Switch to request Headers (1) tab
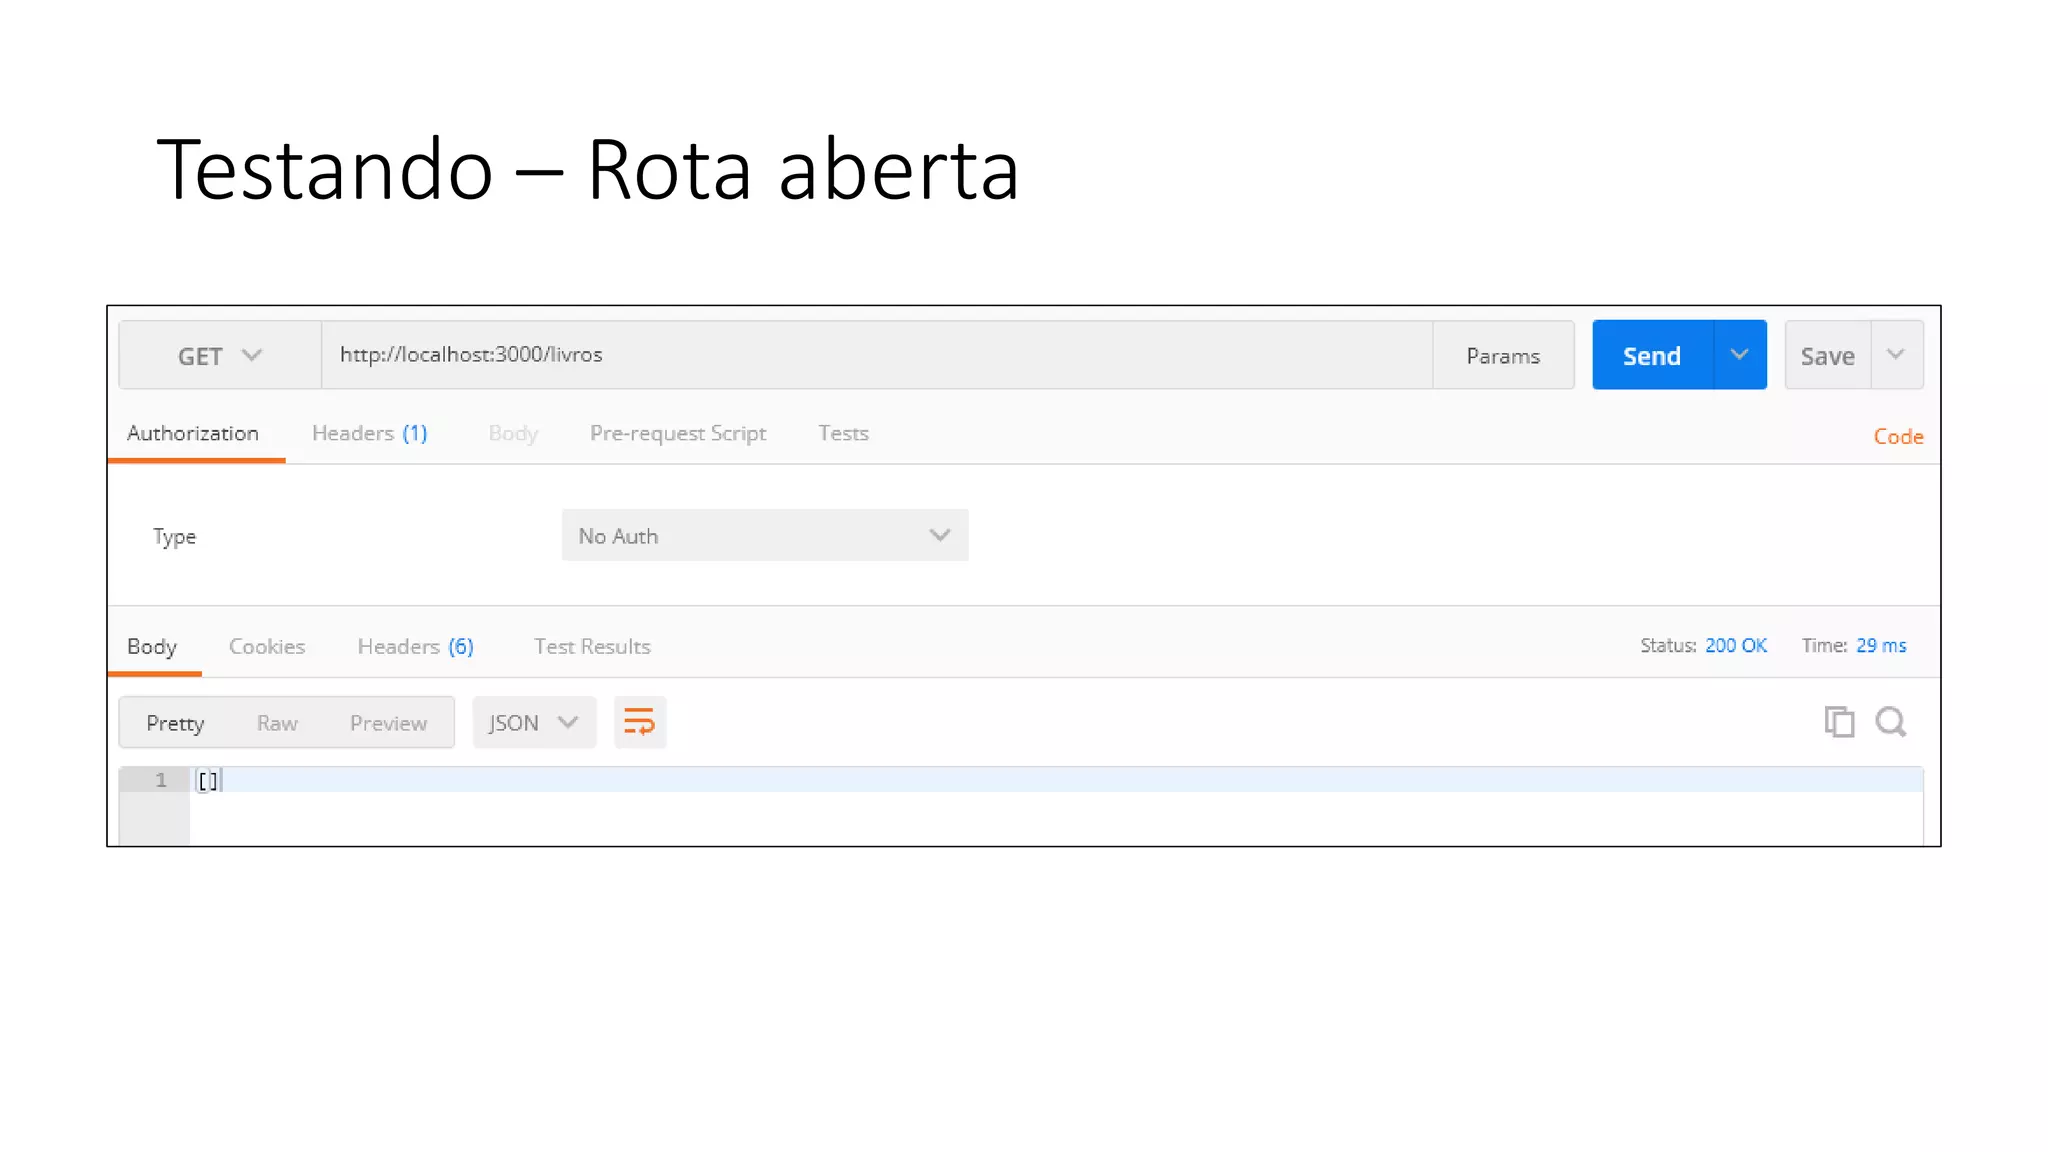The image size is (2048, 1152). (x=370, y=433)
